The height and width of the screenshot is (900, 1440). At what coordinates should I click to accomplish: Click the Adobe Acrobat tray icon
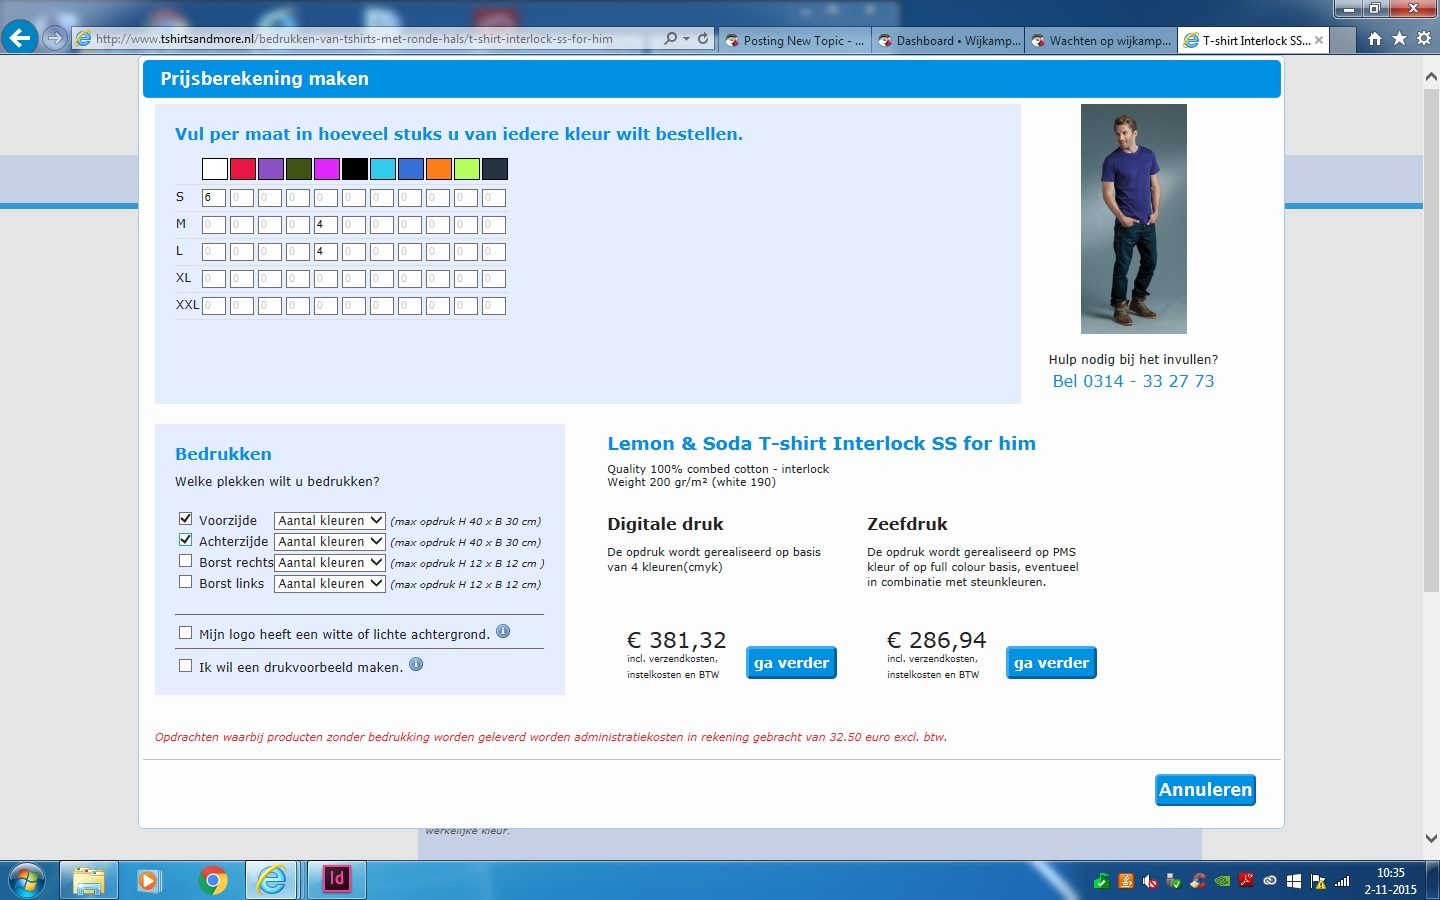coord(1246,881)
